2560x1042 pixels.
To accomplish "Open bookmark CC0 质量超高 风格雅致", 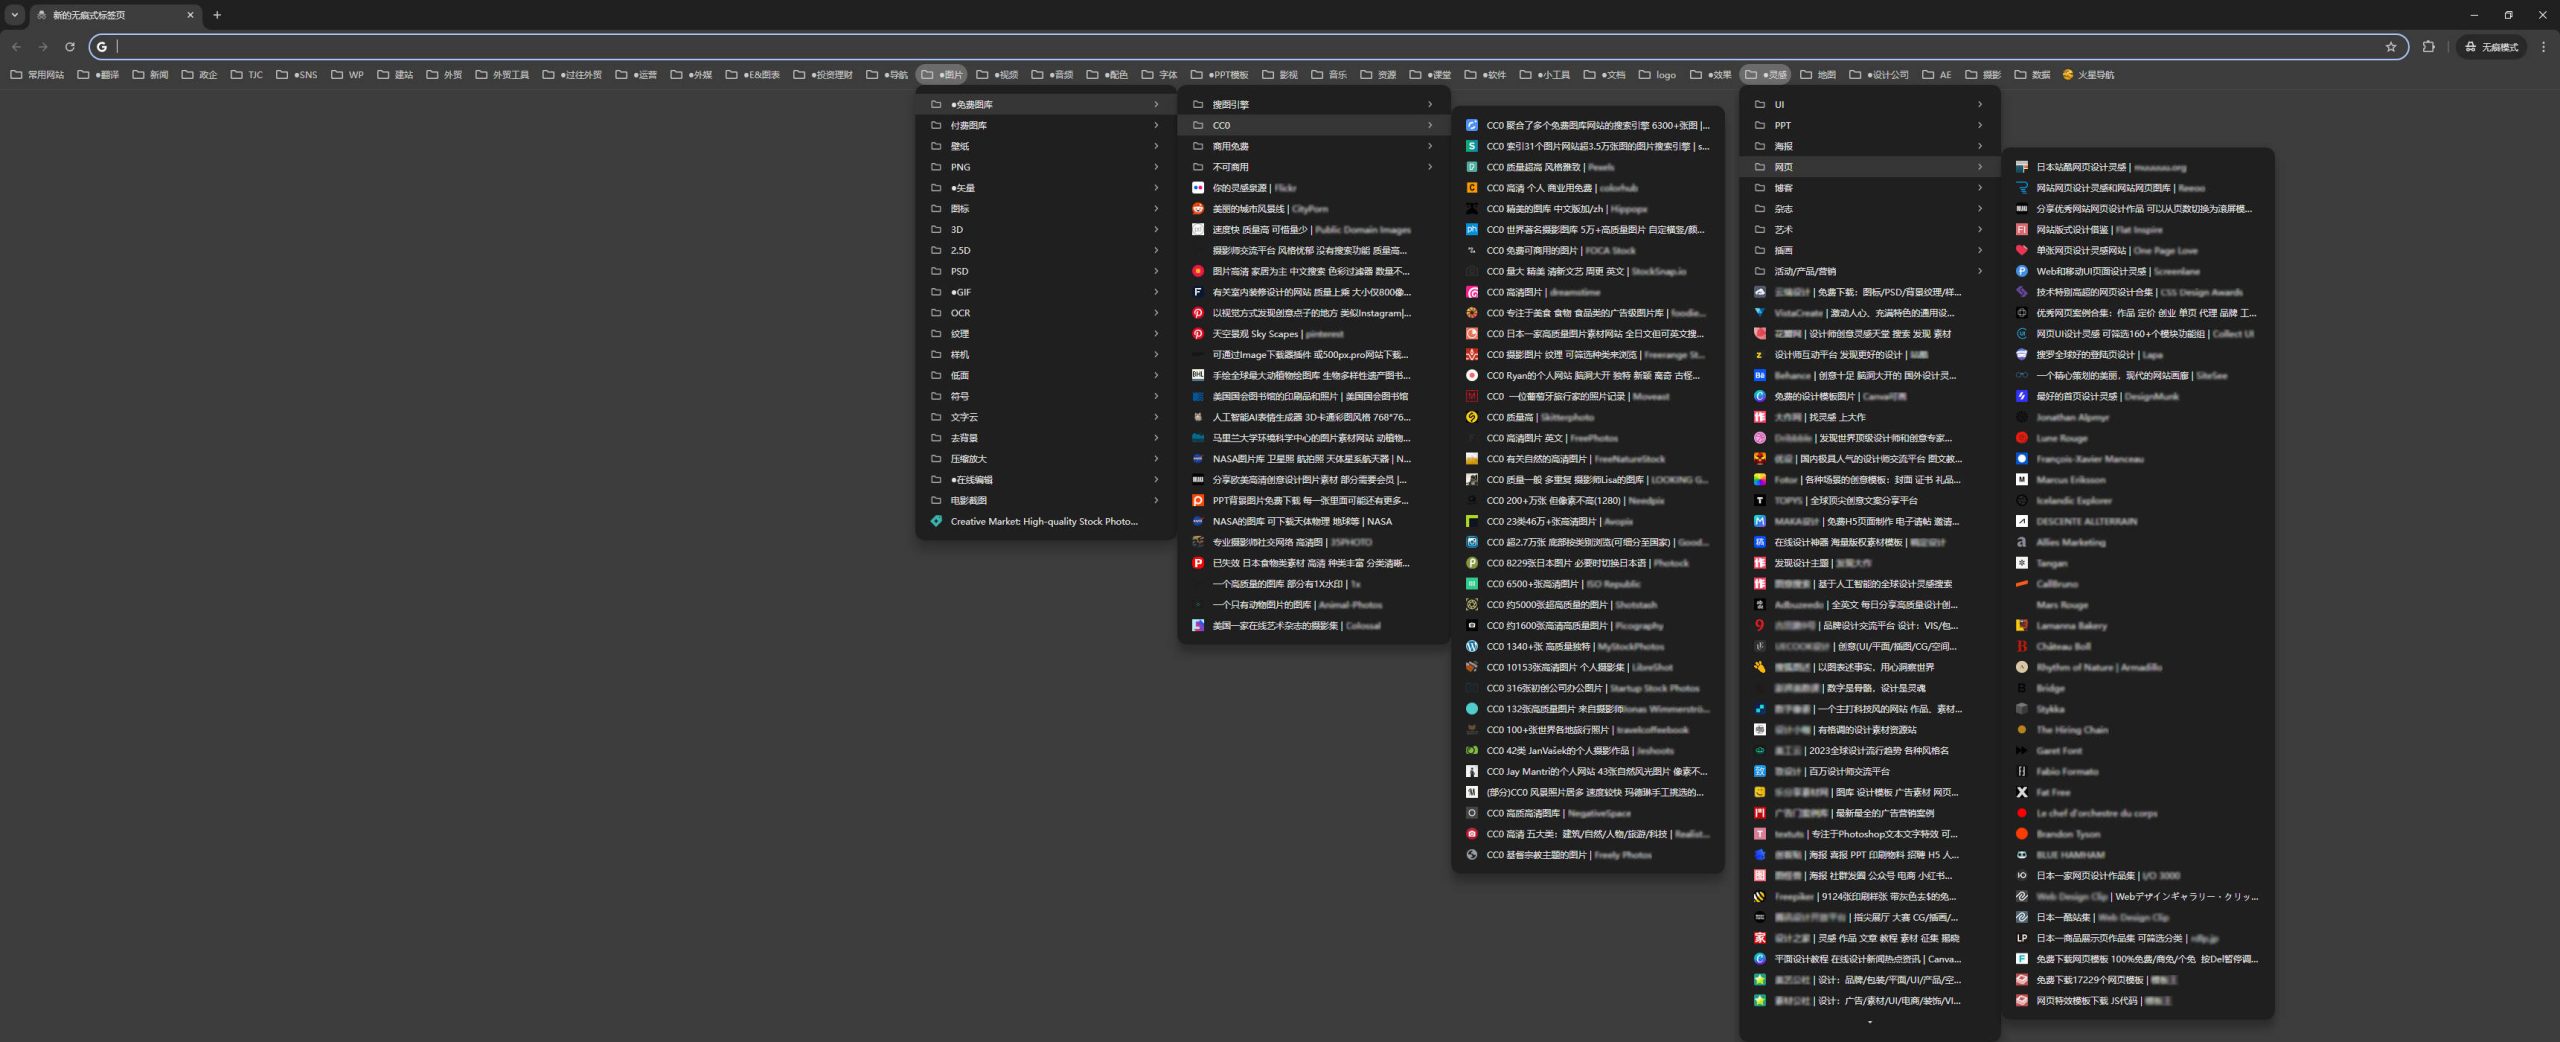I will [x=1587, y=167].
